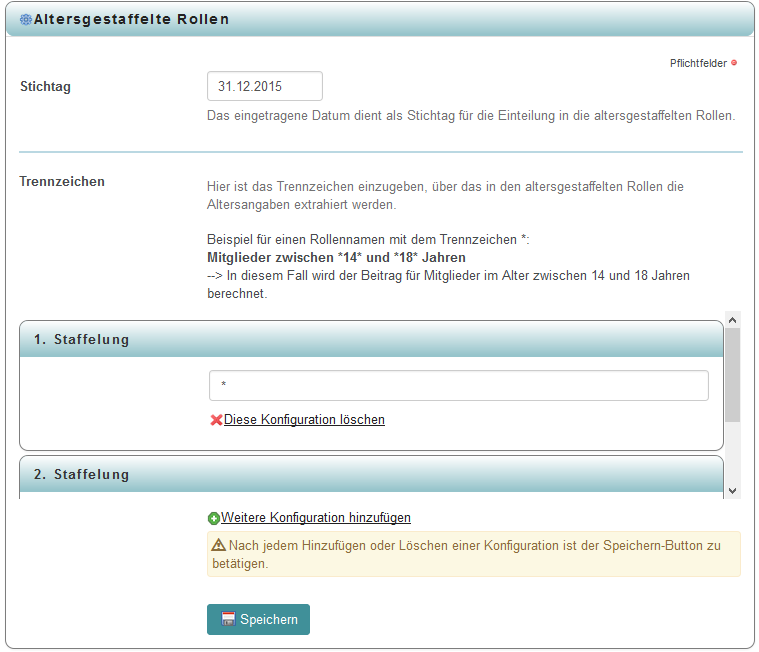The height and width of the screenshot is (652, 759).
Task: Click the red X delete icon
Action: pos(216,420)
